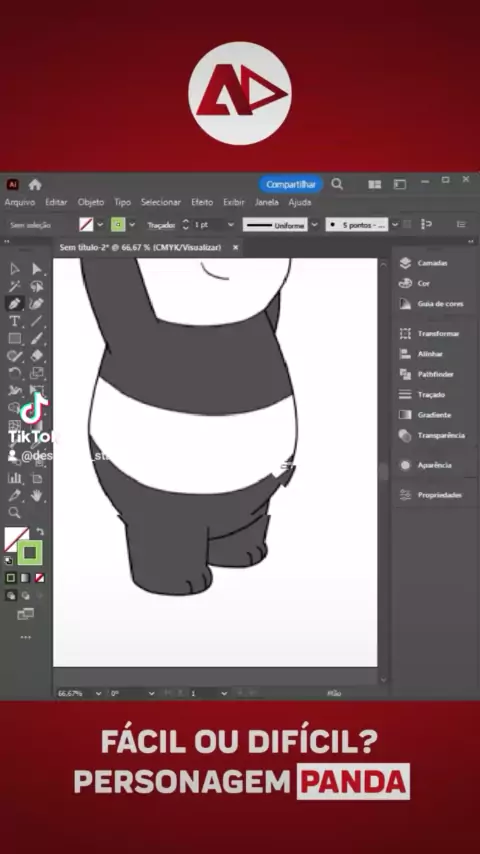Set paint mode to None
480x854 pixels.
pos(40,578)
